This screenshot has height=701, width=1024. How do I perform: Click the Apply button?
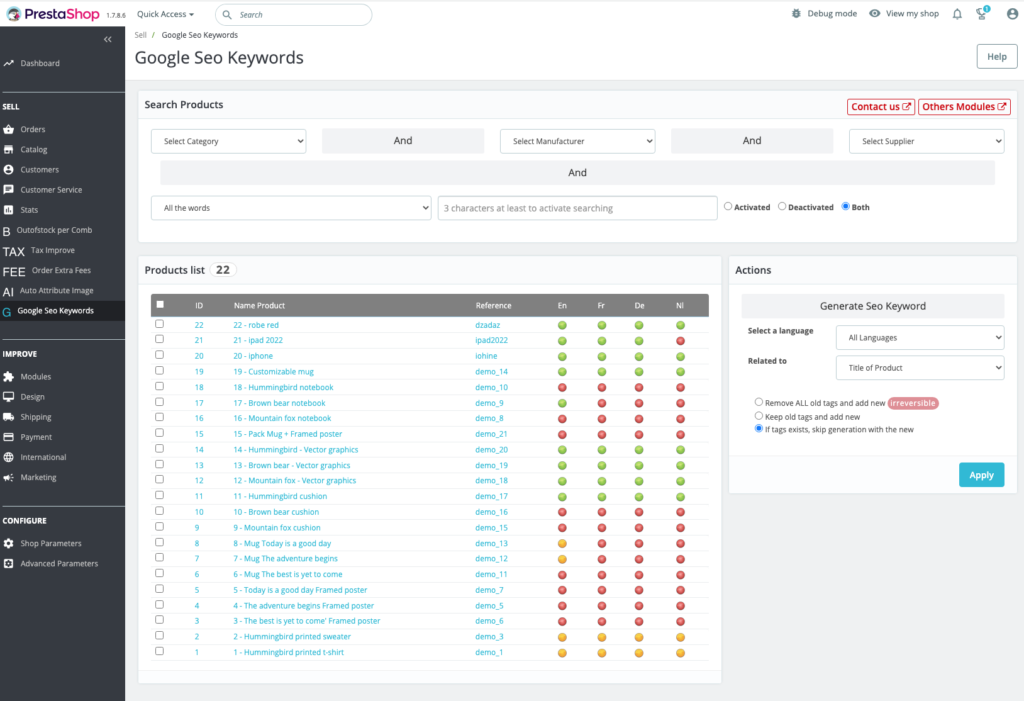click(x=982, y=475)
